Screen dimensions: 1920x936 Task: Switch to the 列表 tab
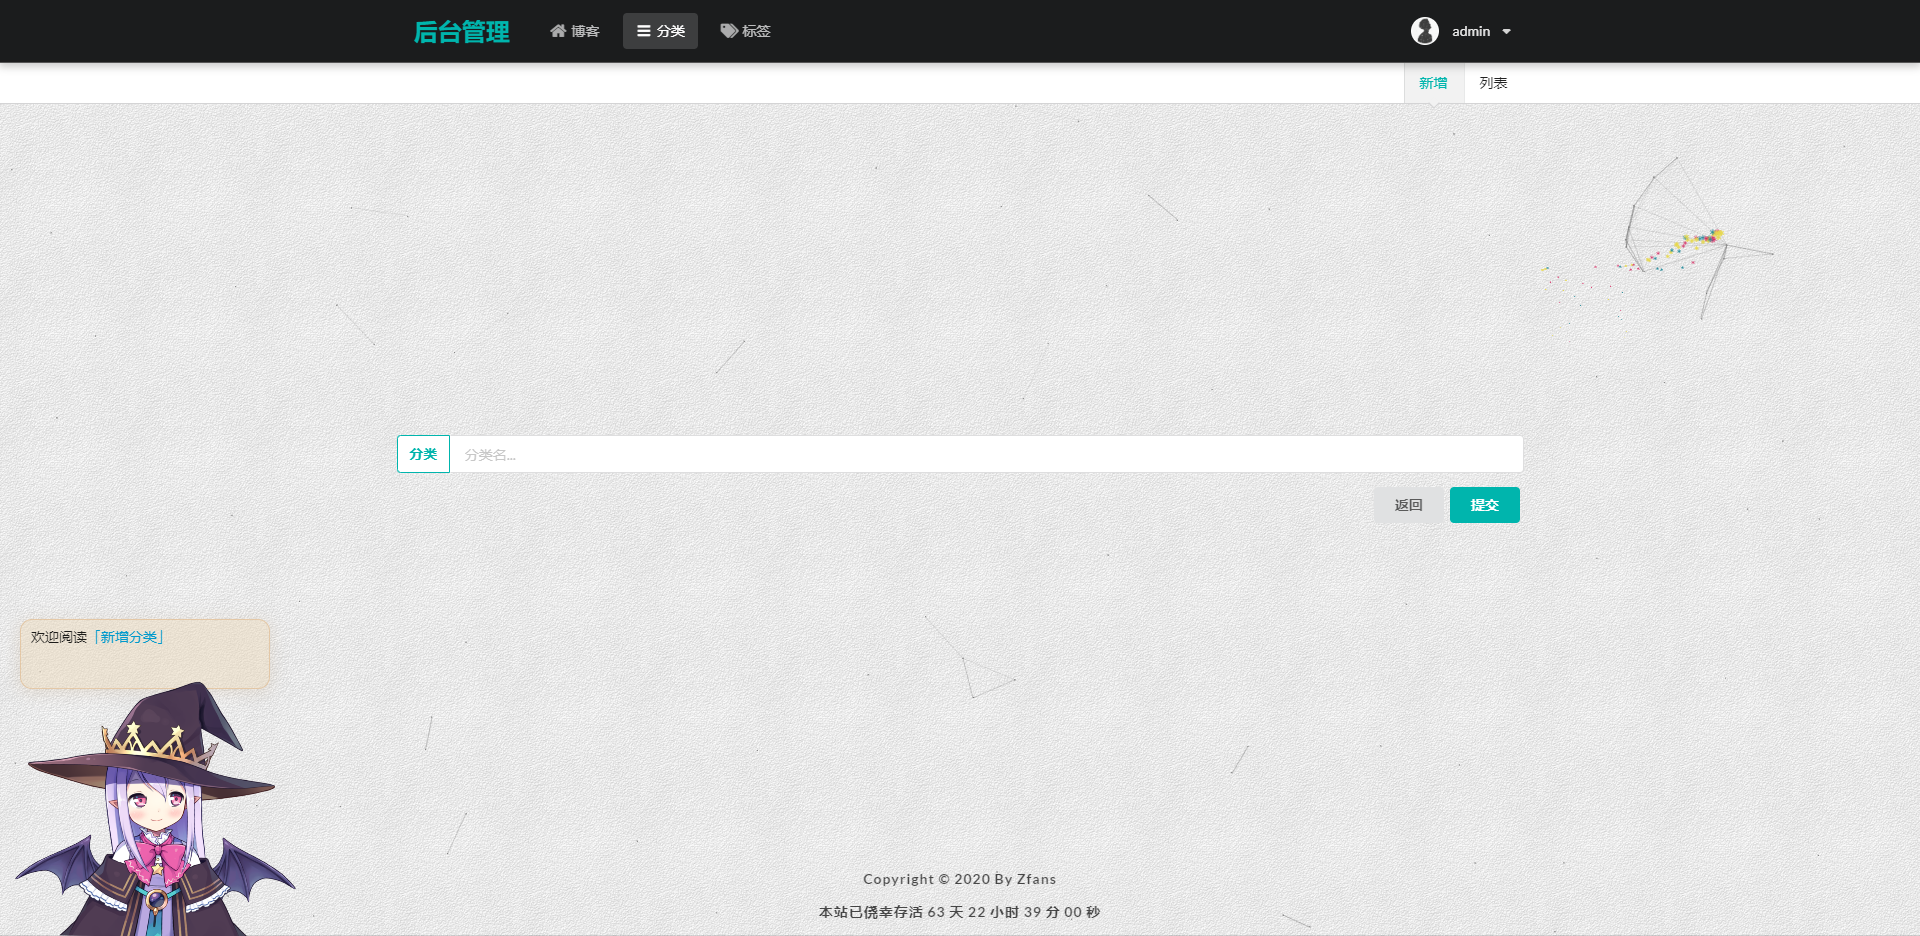coord(1493,83)
